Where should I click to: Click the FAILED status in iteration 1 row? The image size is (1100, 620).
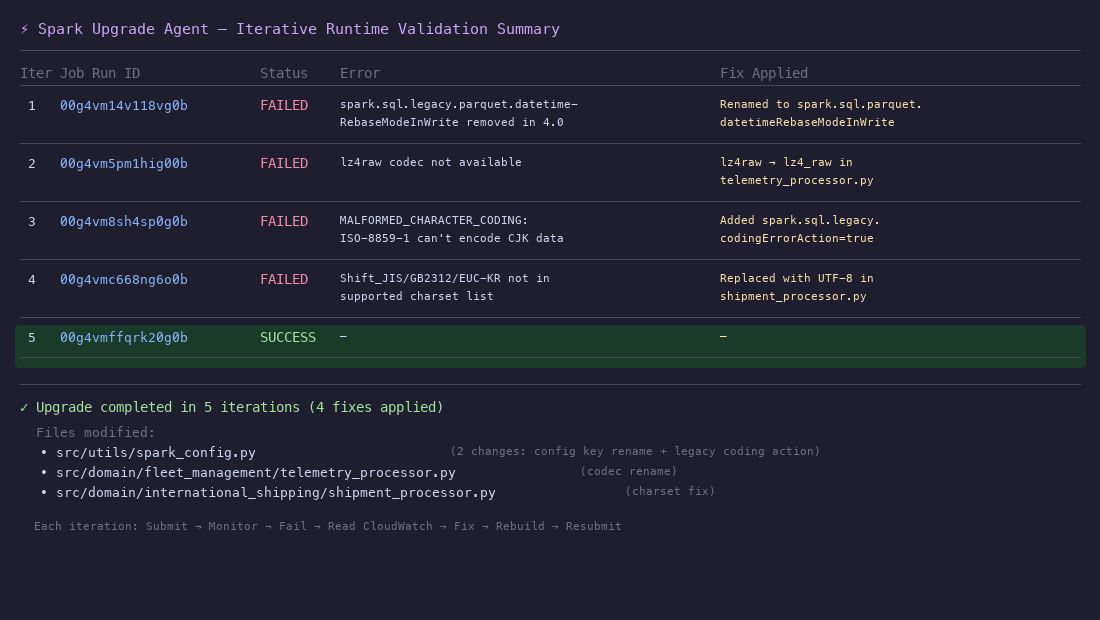[284, 106]
